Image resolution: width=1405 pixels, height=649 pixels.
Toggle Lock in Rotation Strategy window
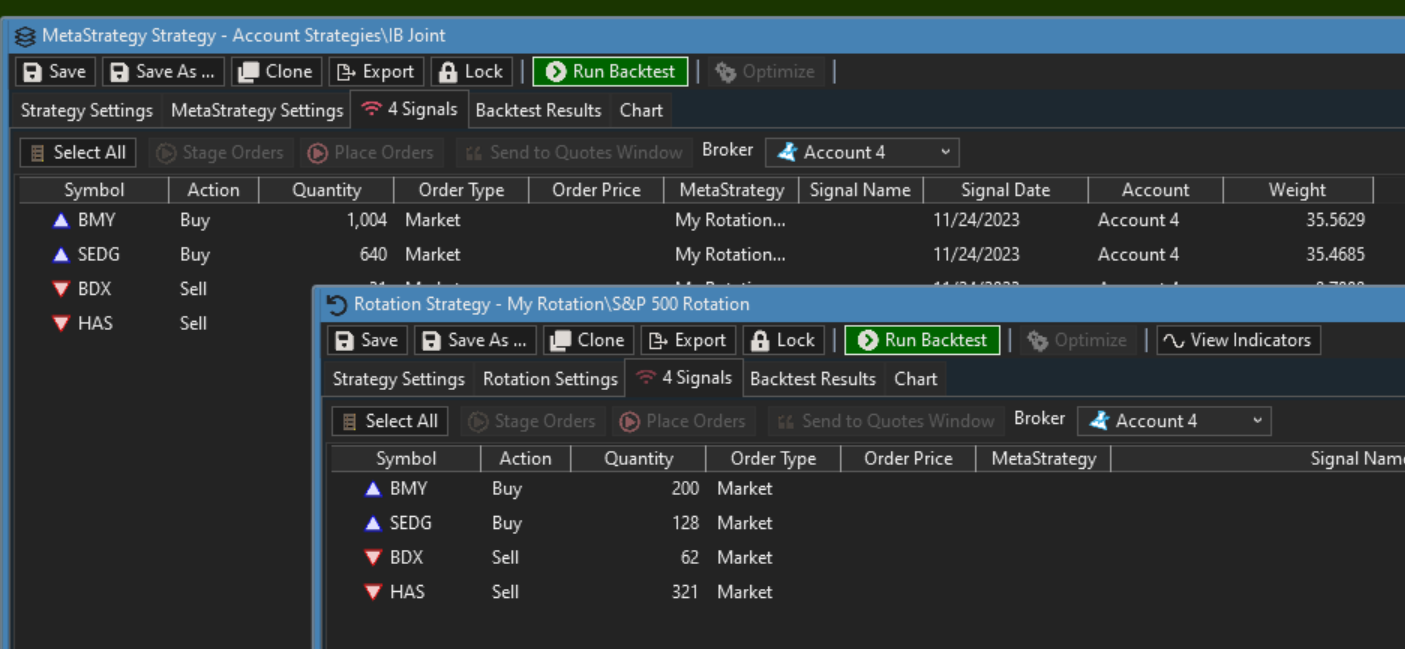click(783, 340)
